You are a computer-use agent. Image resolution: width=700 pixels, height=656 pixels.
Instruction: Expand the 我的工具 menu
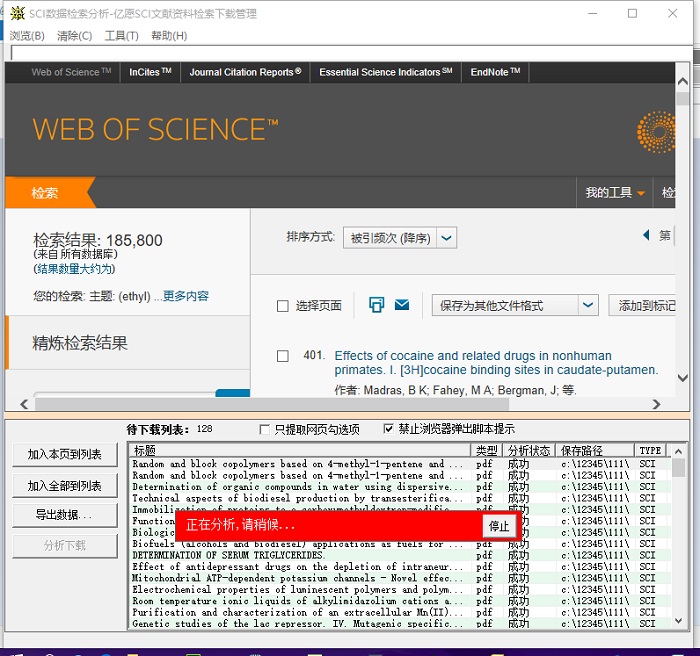615,193
